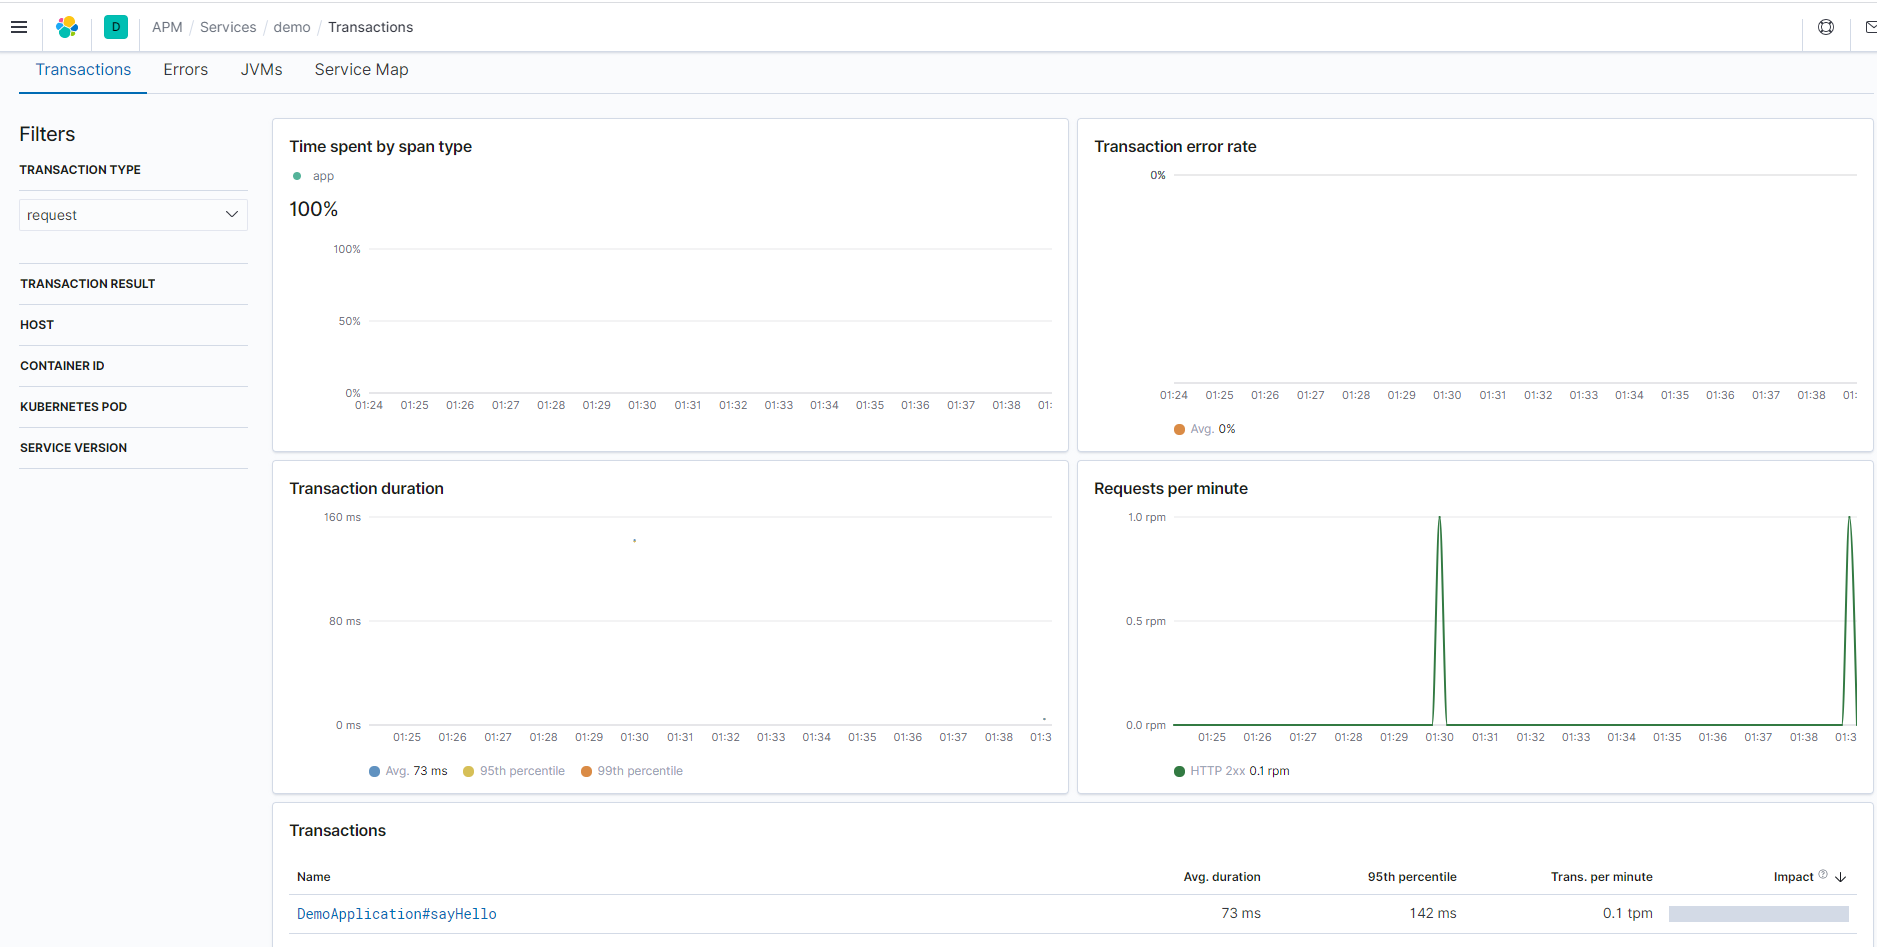This screenshot has width=1877, height=947.
Task: Switch to the Service Map tab
Action: click(361, 70)
